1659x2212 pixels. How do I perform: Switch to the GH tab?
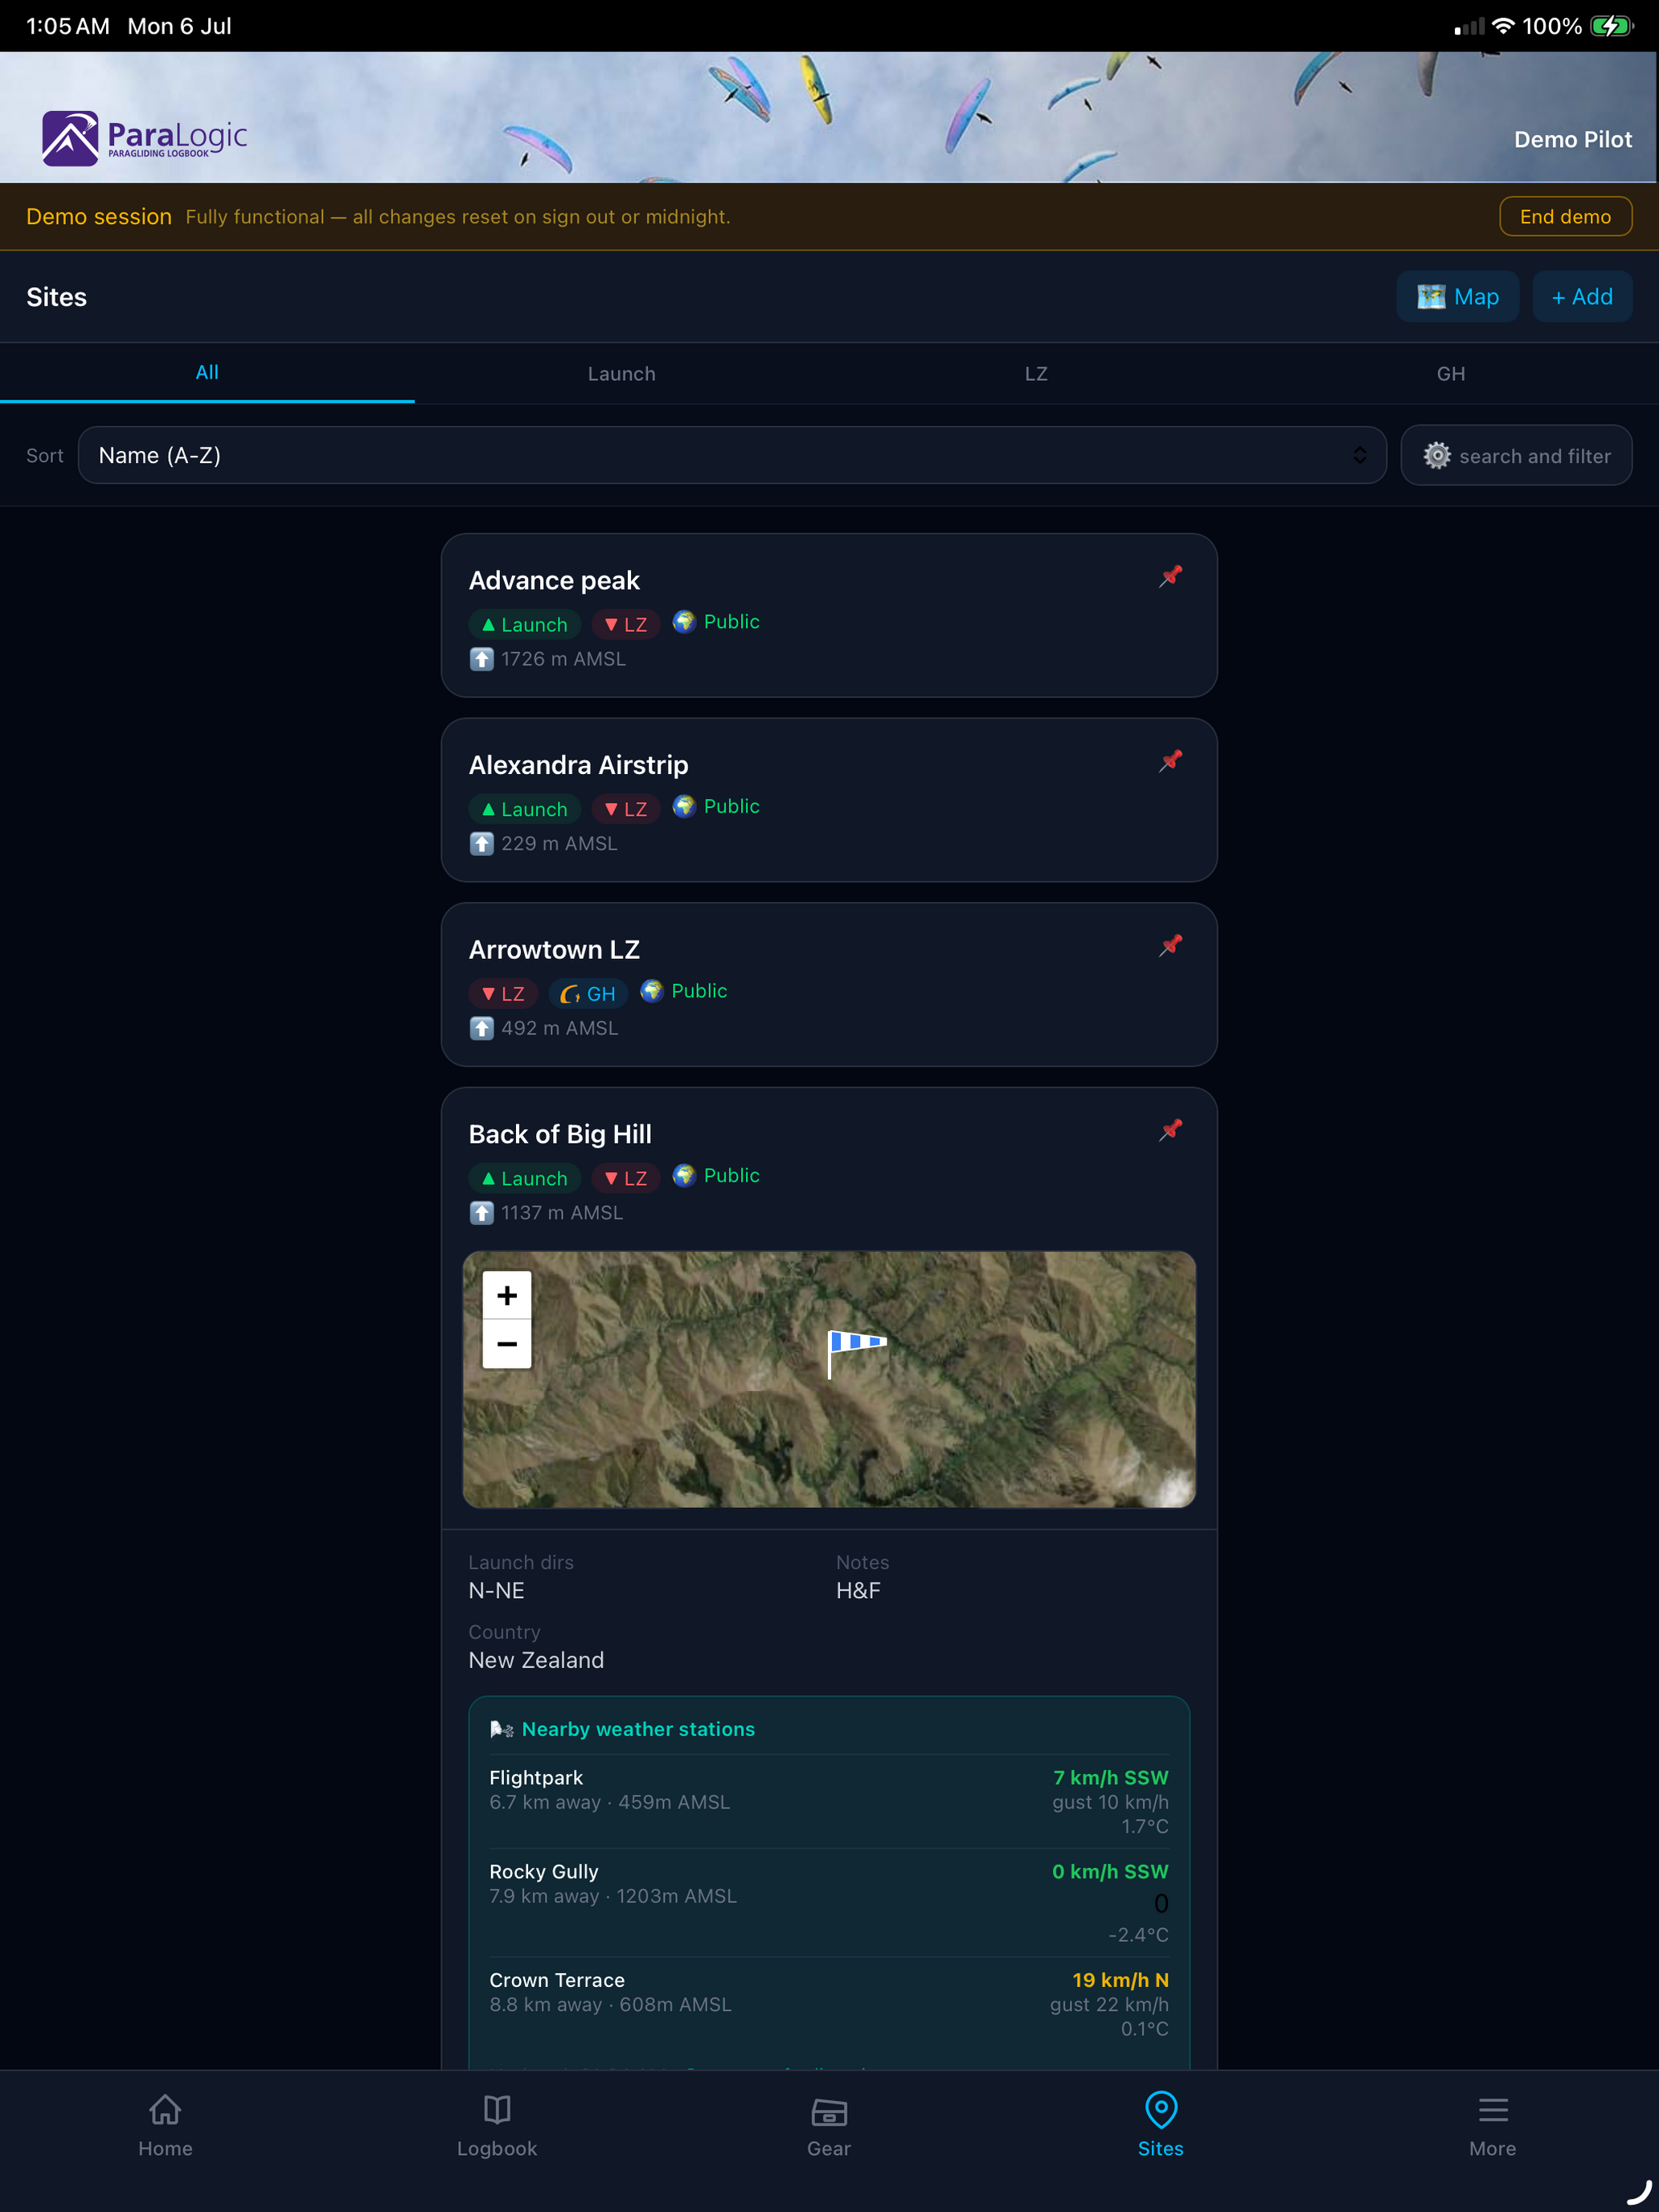[x=1451, y=374]
